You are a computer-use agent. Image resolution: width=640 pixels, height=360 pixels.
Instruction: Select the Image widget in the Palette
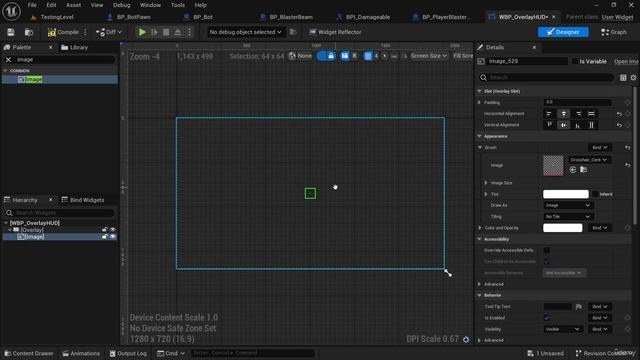(x=60, y=80)
